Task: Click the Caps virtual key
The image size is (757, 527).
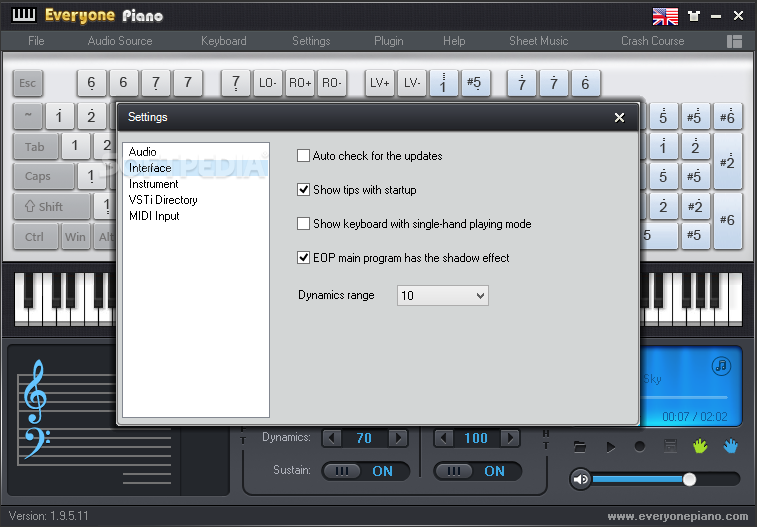Action: [x=43, y=176]
